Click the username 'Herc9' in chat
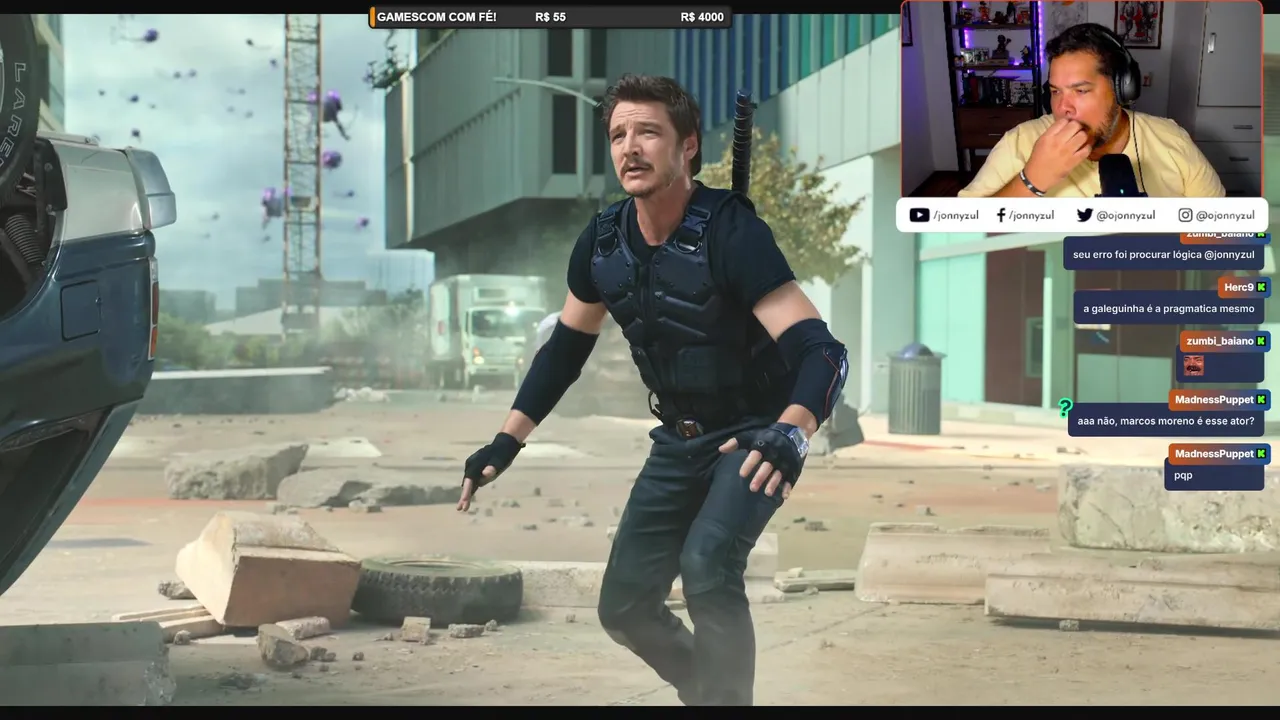Screen dimensions: 1280x720 tap(1238, 287)
